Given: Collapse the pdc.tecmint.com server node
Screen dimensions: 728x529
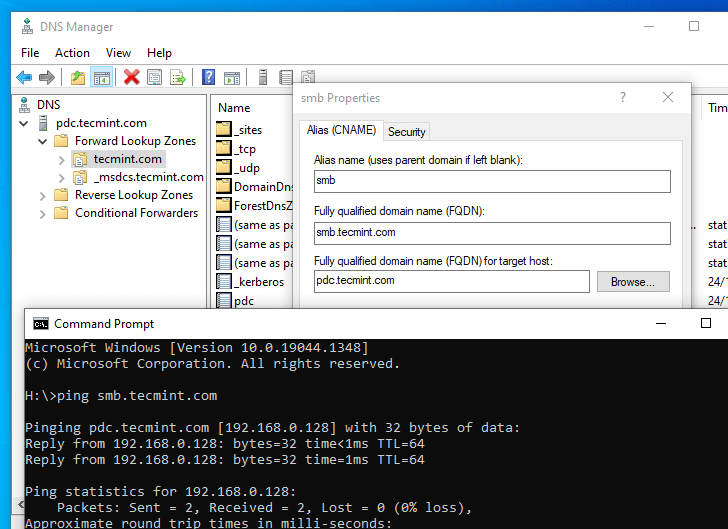Looking at the screenshot, I should [x=26, y=123].
